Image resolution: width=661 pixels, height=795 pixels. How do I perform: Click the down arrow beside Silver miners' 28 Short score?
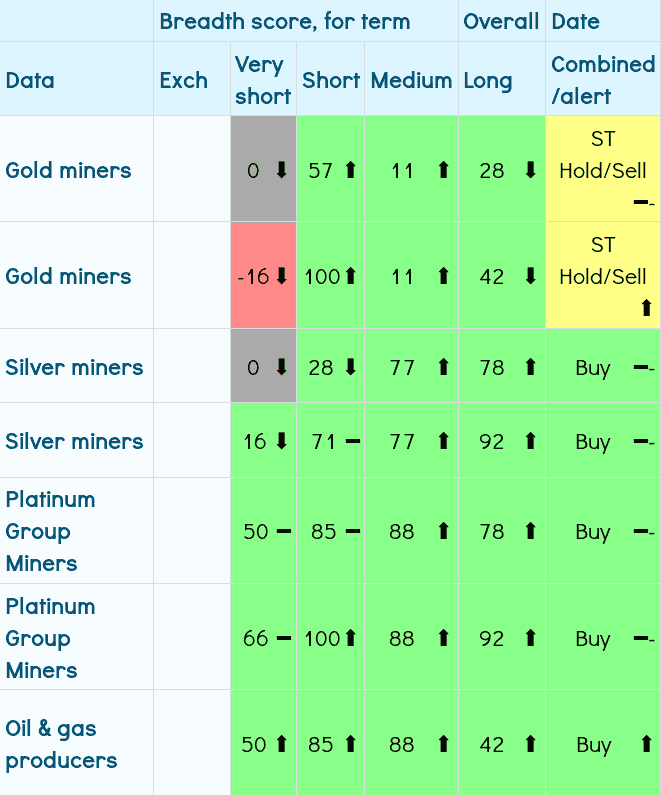pyautogui.click(x=350, y=368)
